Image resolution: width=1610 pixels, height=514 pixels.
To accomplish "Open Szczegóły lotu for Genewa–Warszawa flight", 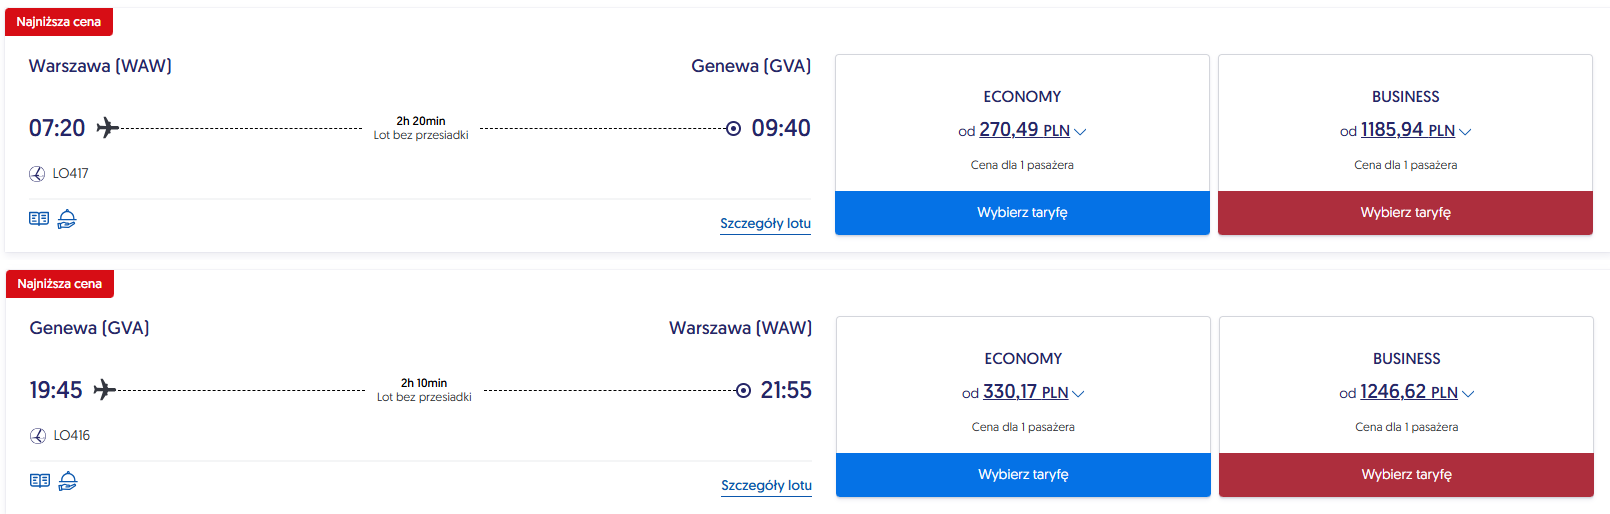I will 766,486.
